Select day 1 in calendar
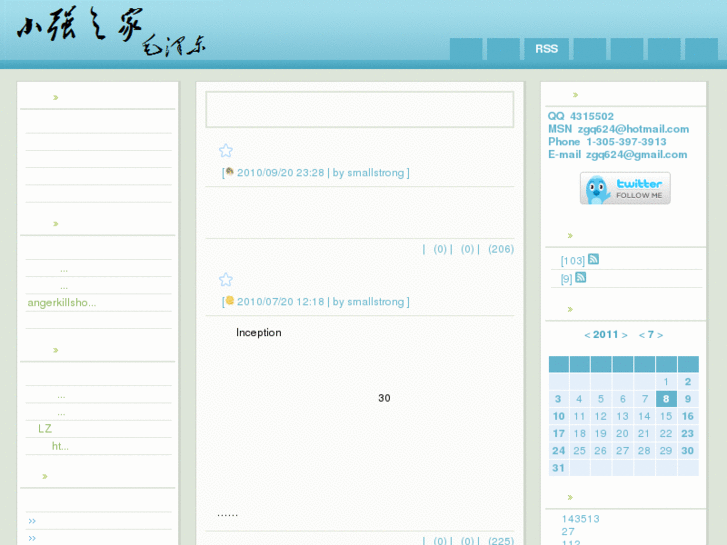 pyautogui.click(x=666, y=382)
